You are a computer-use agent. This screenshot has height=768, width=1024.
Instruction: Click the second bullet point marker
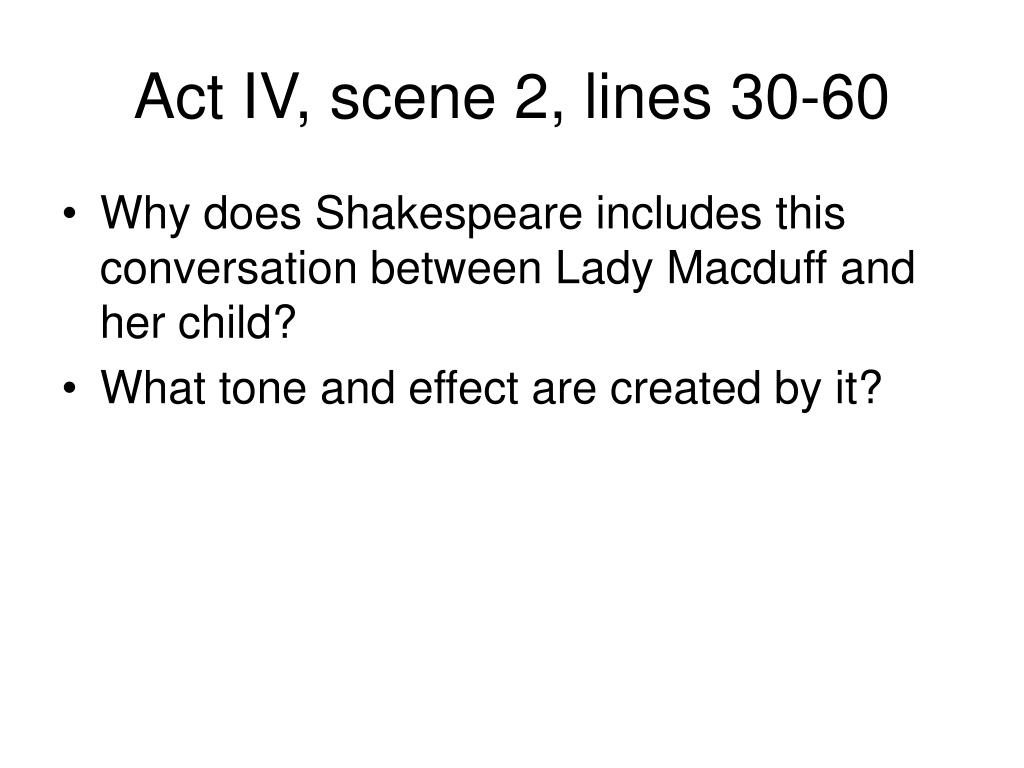pos(69,388)
